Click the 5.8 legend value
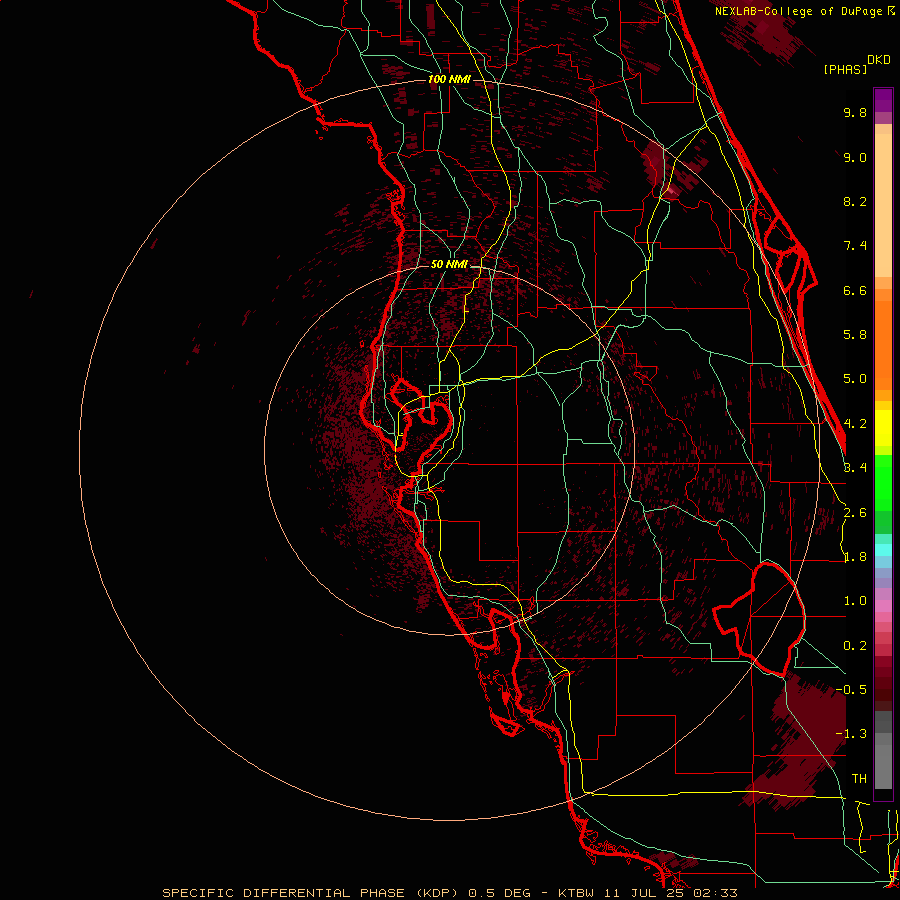The height and width of the screenshot is (900, 900). point(855,335)
